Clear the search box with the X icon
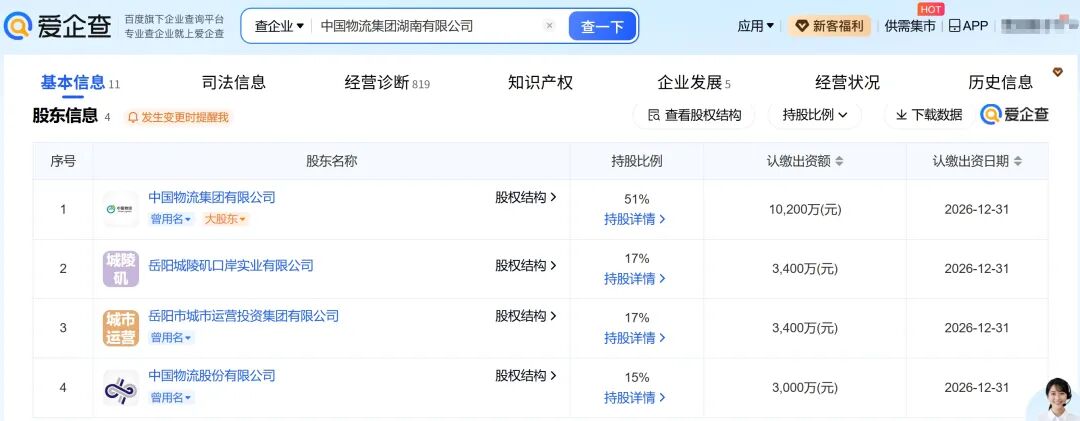 click(549, 26)
